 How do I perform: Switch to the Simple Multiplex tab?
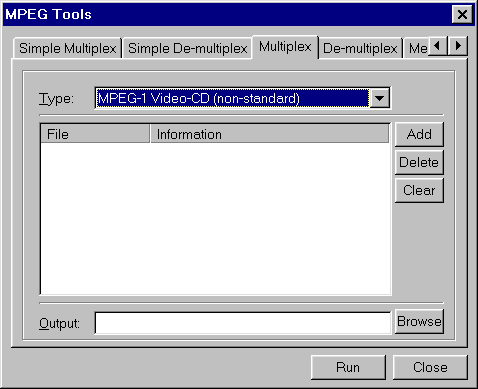[68, 49]
